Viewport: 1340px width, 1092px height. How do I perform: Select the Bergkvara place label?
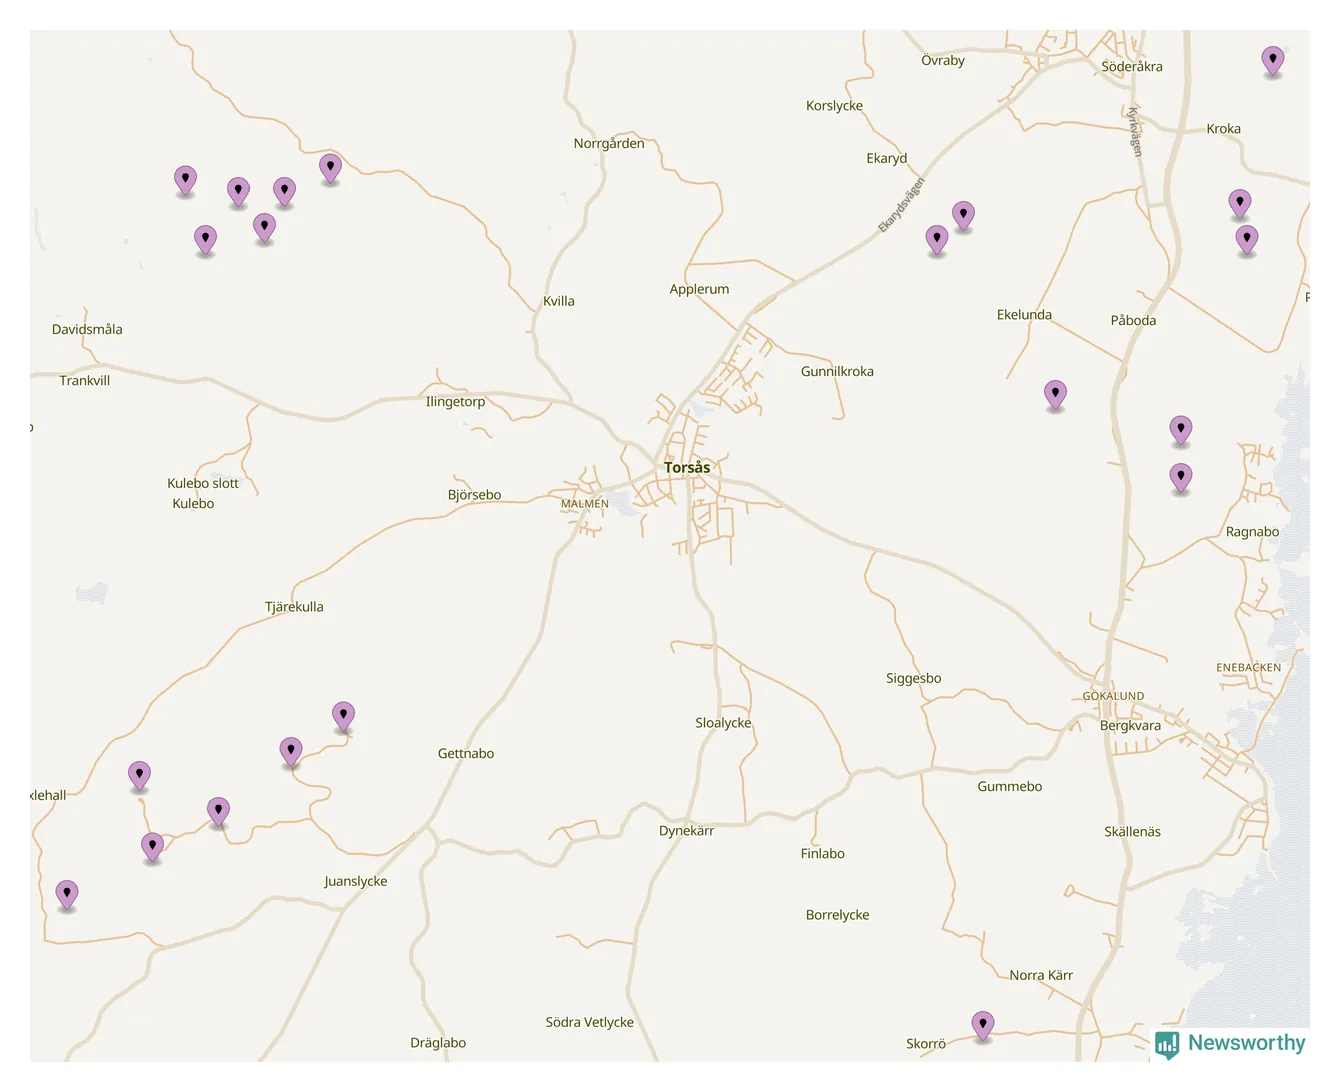(1130, 726)
